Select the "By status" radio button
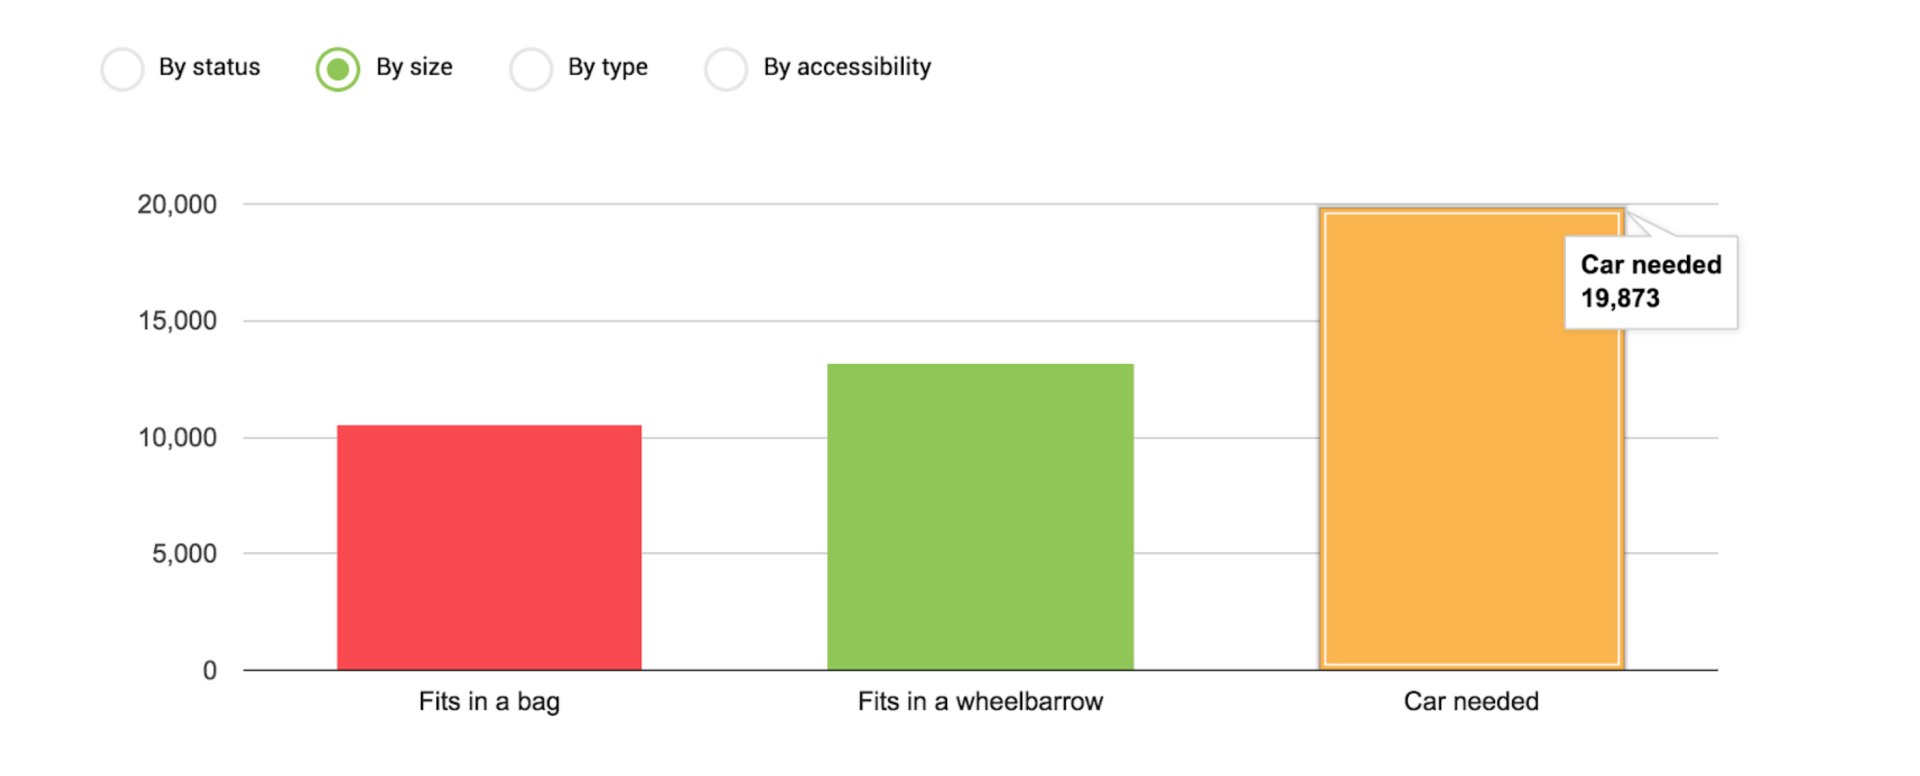Screen dimensions: 1920x776 [123, 69]
